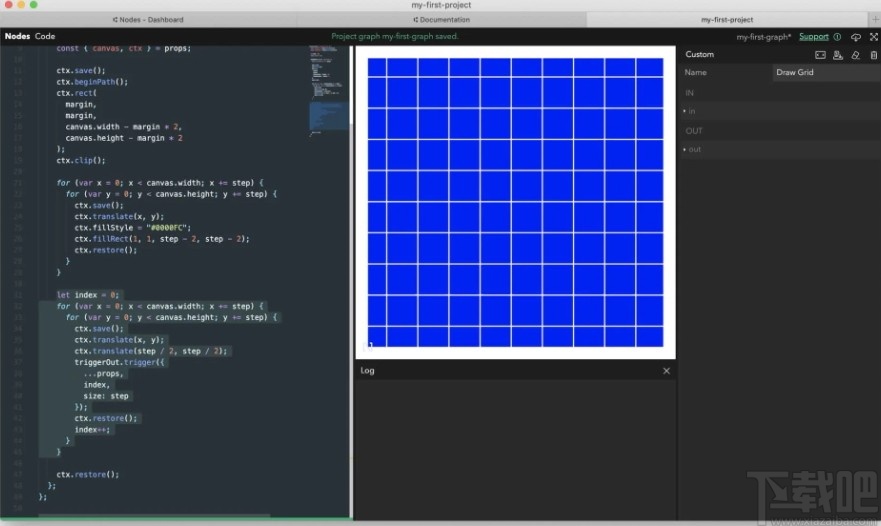
Task: Switch to the Code view
Action: point(45,36)
